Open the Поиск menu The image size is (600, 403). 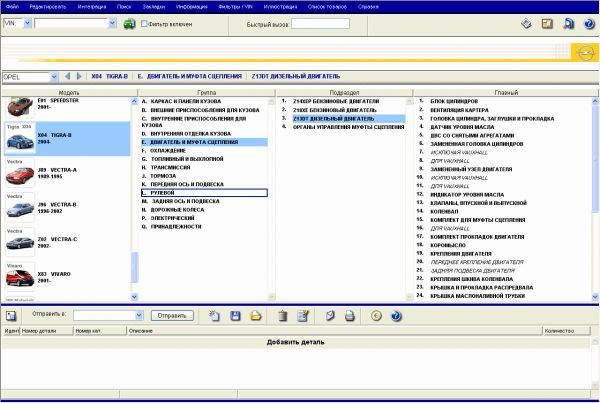pos(124,7)
